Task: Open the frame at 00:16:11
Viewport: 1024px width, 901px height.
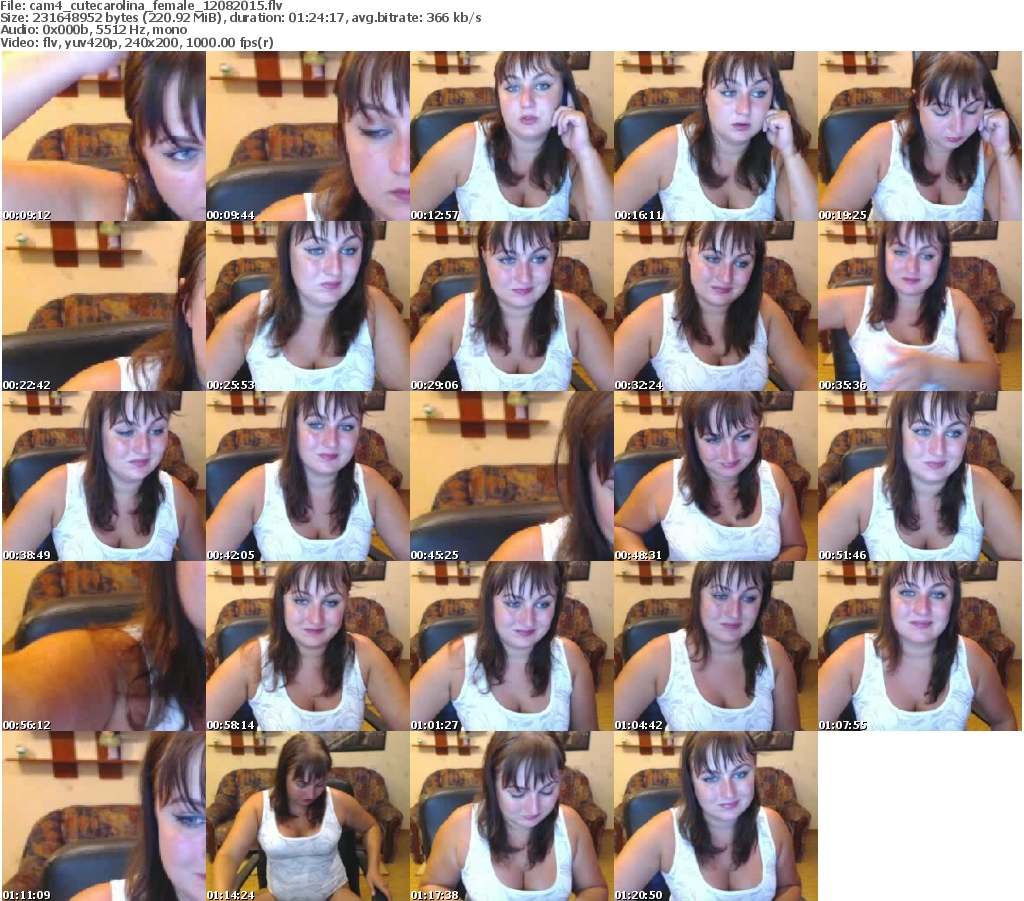Action: 716,136
